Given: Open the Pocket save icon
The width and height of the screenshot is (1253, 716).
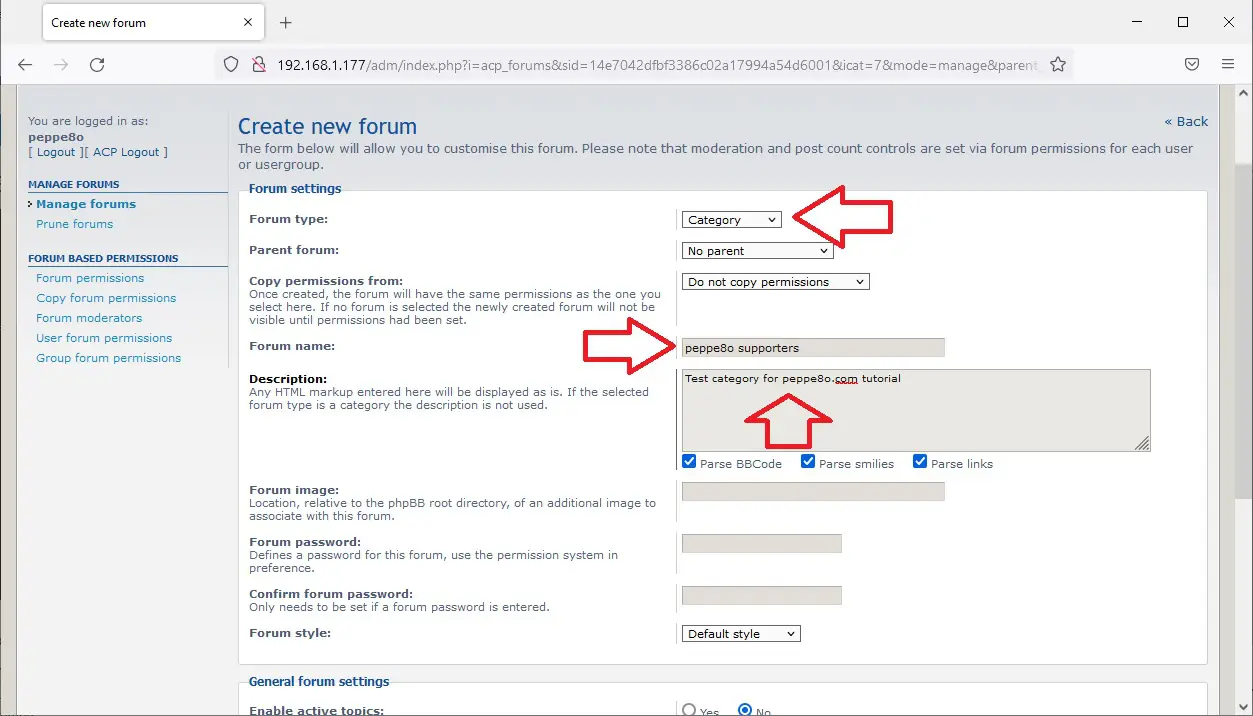Looking at the screenshot, I should coord(1192,64).
